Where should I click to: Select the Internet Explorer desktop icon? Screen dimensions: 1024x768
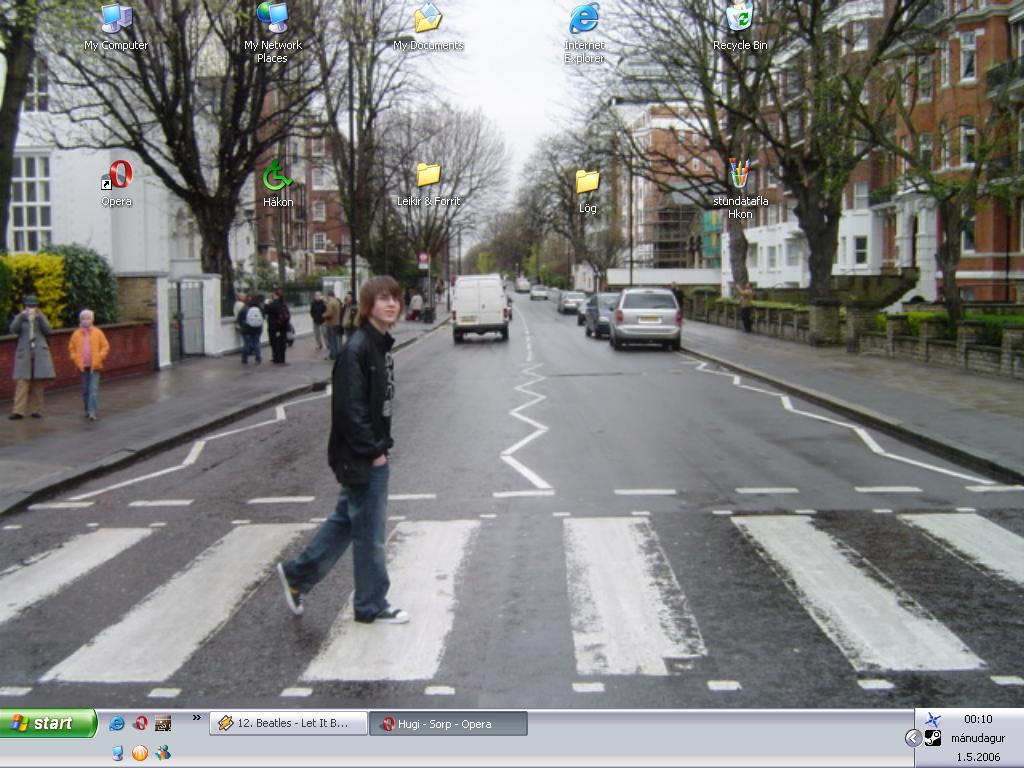(584, 33)
